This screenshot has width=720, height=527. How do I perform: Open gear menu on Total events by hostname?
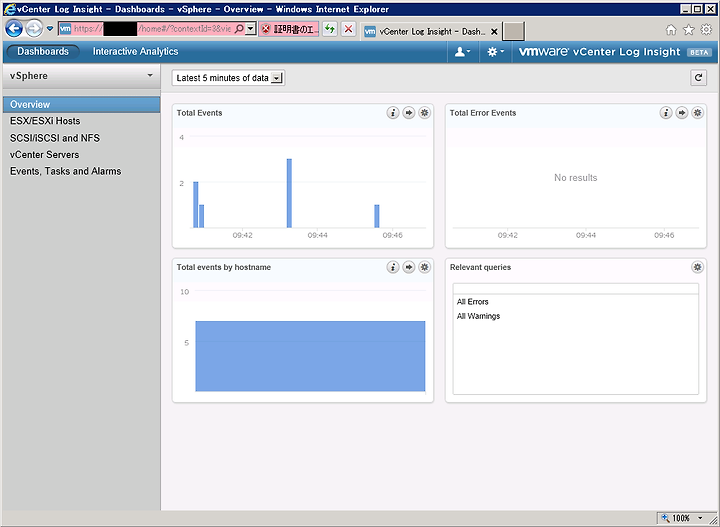coord(425,267)
